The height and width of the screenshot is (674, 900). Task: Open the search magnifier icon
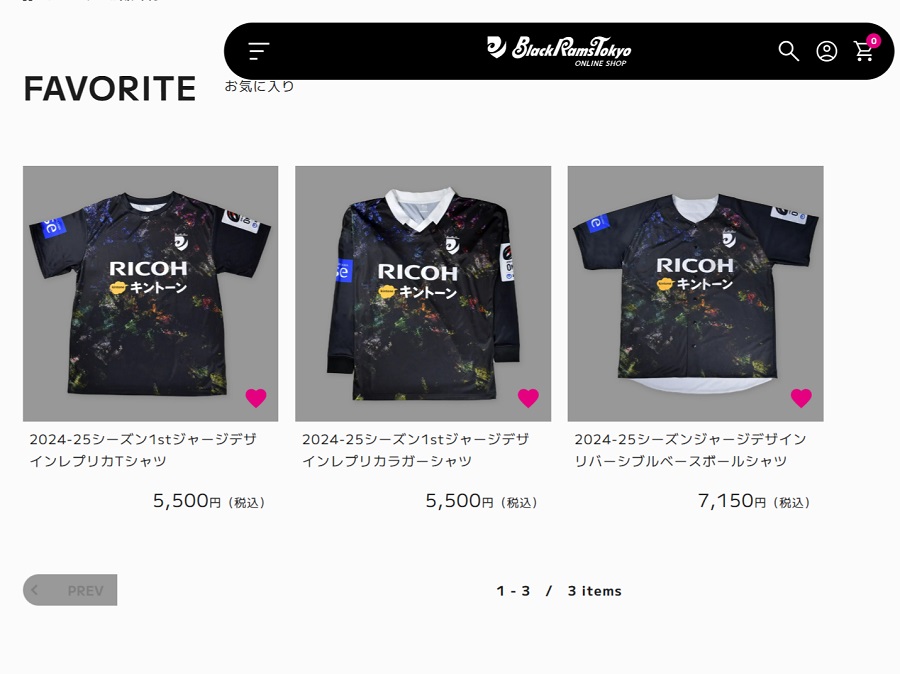[x=788, y=51]
